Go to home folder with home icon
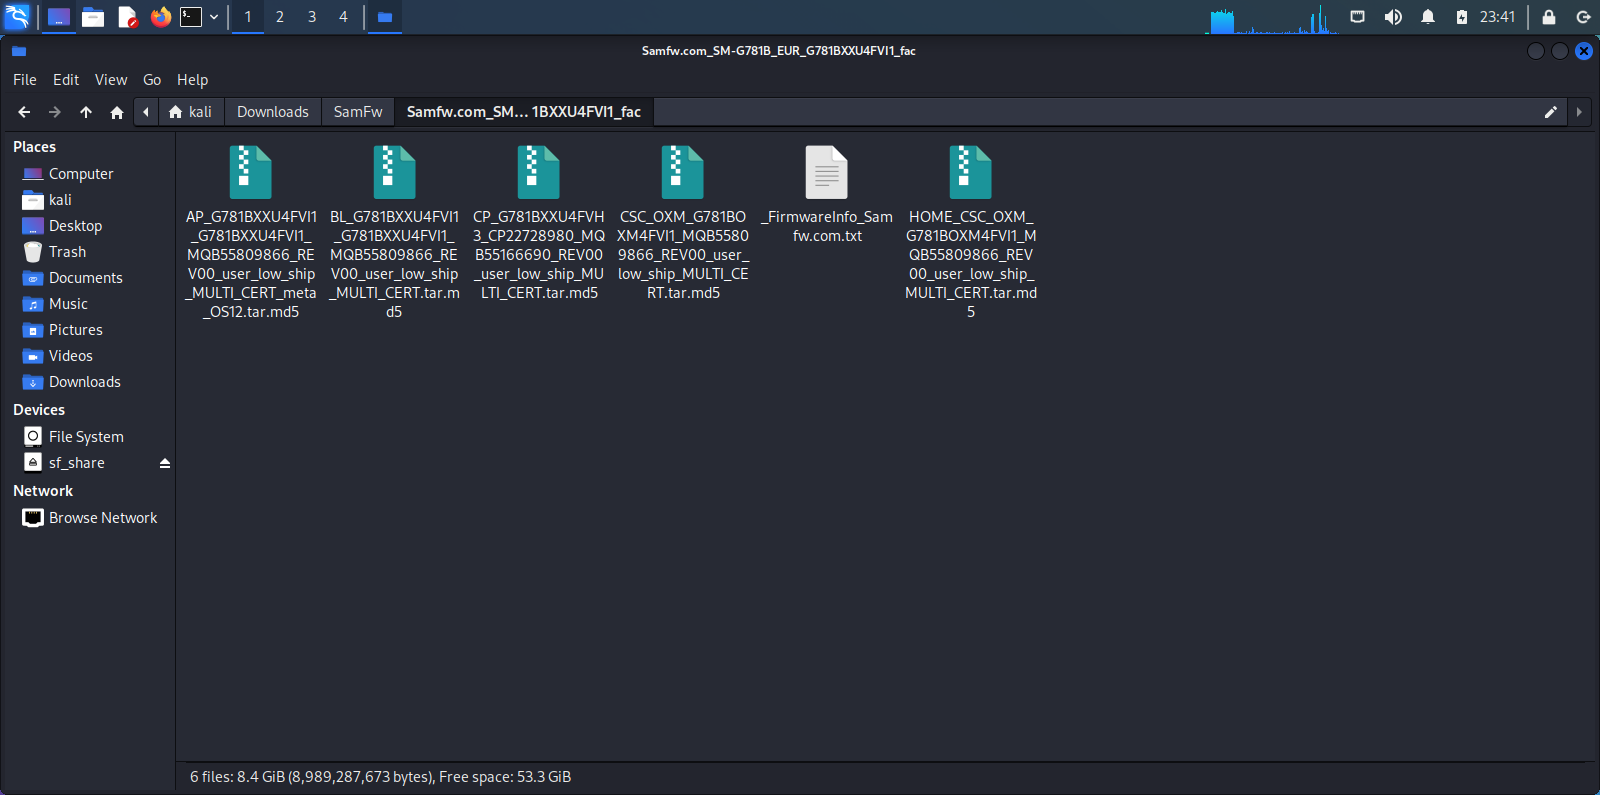Screen dimensions: 1600x795 tap(117, 112)
